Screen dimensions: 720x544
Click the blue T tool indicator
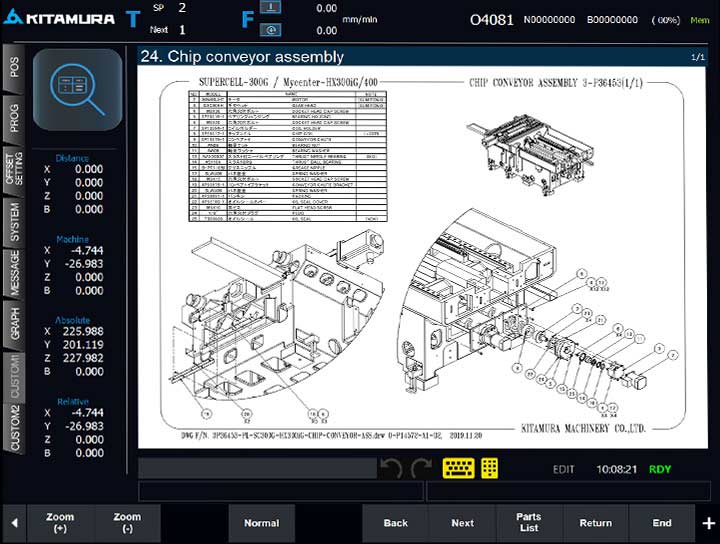pos(133,19)
